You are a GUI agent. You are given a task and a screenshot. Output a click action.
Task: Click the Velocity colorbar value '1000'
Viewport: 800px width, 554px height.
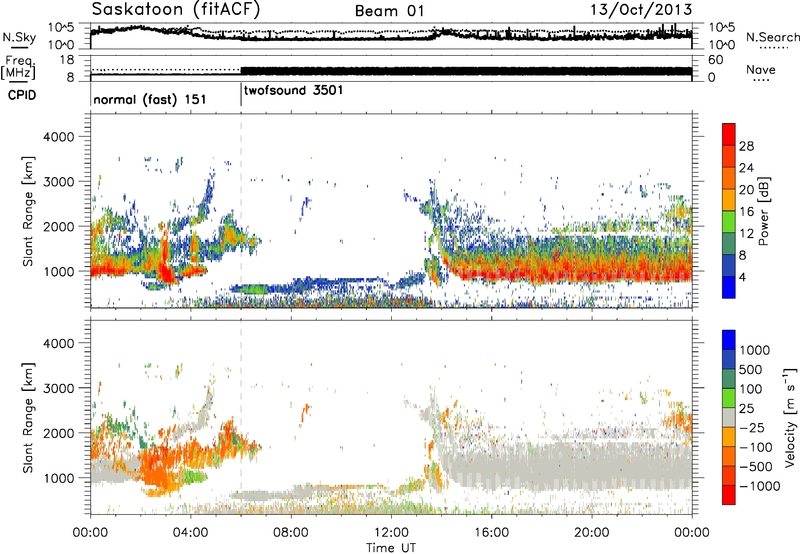(754, 350)
